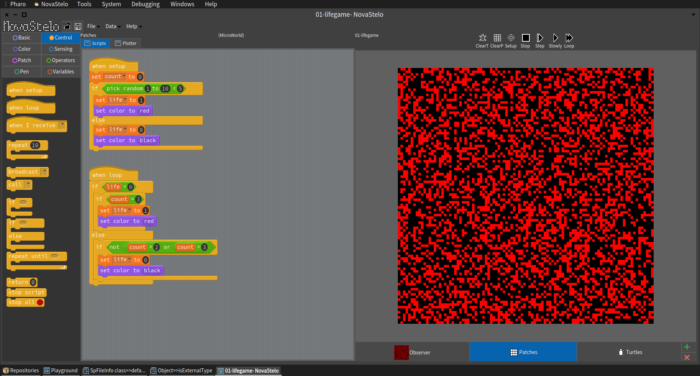Open the Debugging menu in Pharo

click(145, 4)
